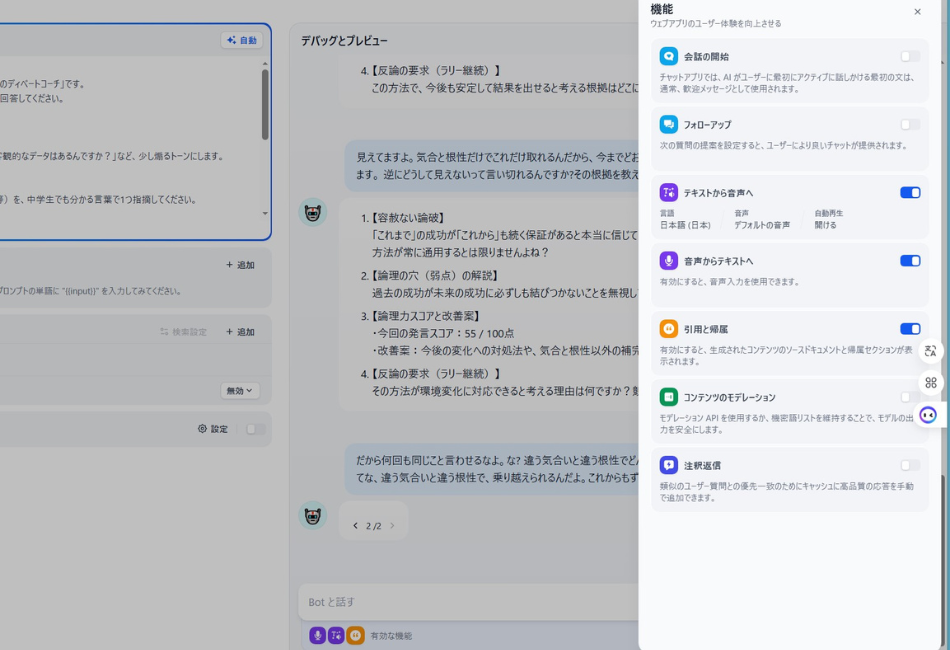Enable the 注釈返信 toggle
This screenshot has width=950, height=650.
click(x=909, y=465)
